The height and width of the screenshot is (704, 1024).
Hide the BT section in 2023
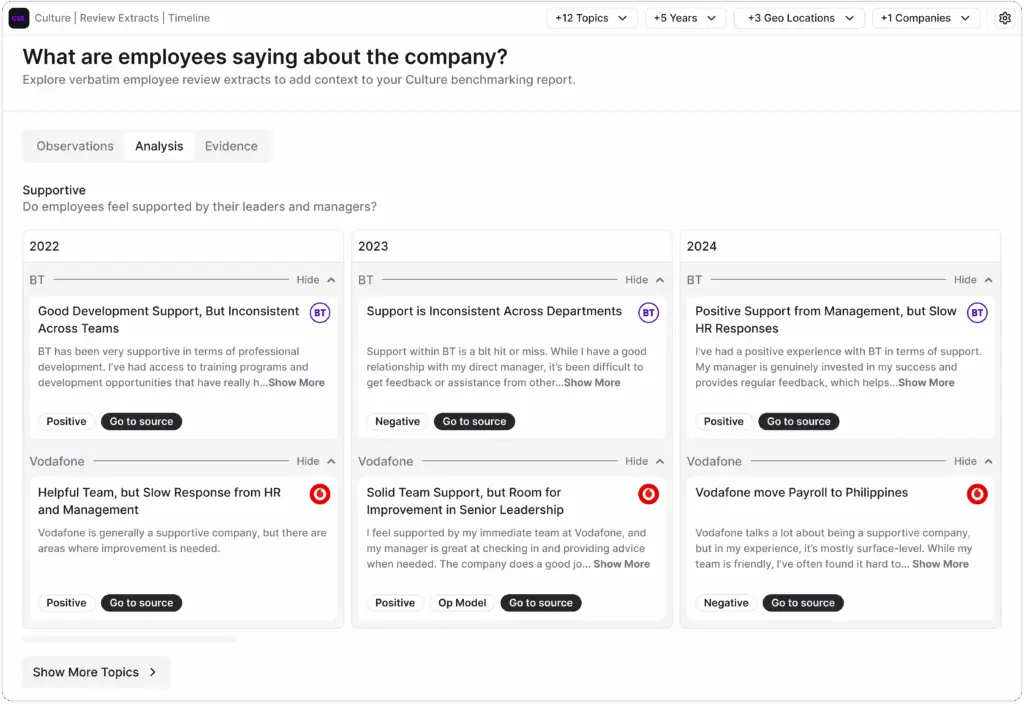pyautogui.click(x=645, y=280)
